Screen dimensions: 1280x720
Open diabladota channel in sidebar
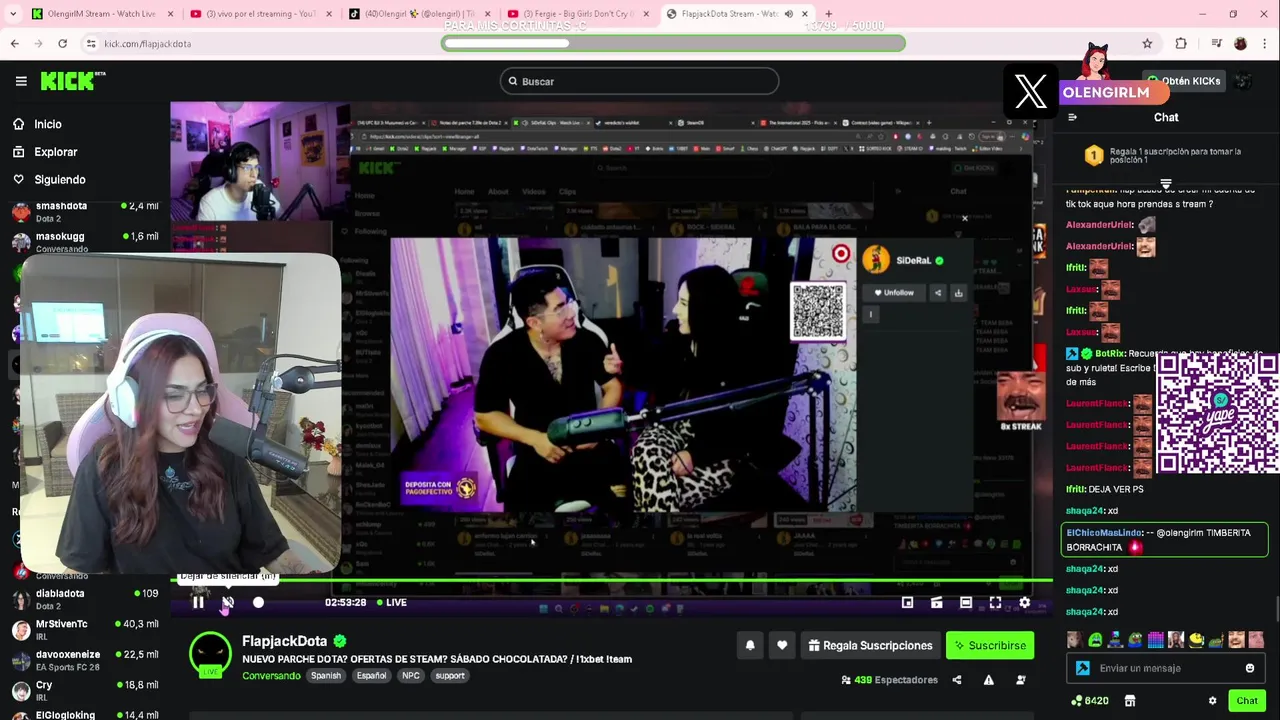pos(85,599)
